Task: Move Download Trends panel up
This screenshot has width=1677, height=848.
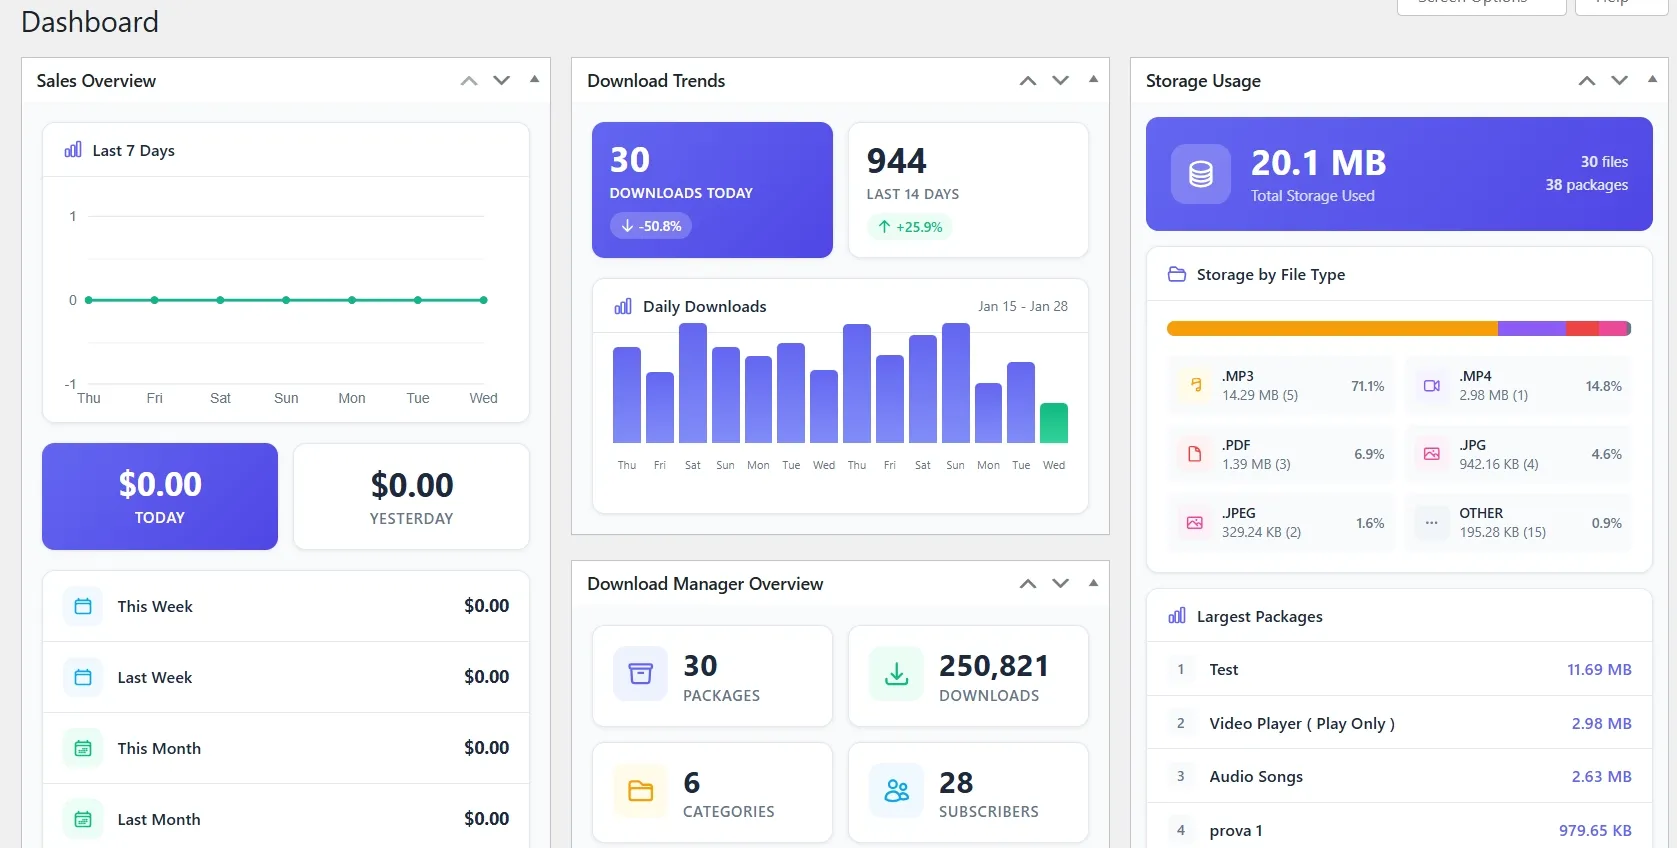Action: pos(1028,81)
